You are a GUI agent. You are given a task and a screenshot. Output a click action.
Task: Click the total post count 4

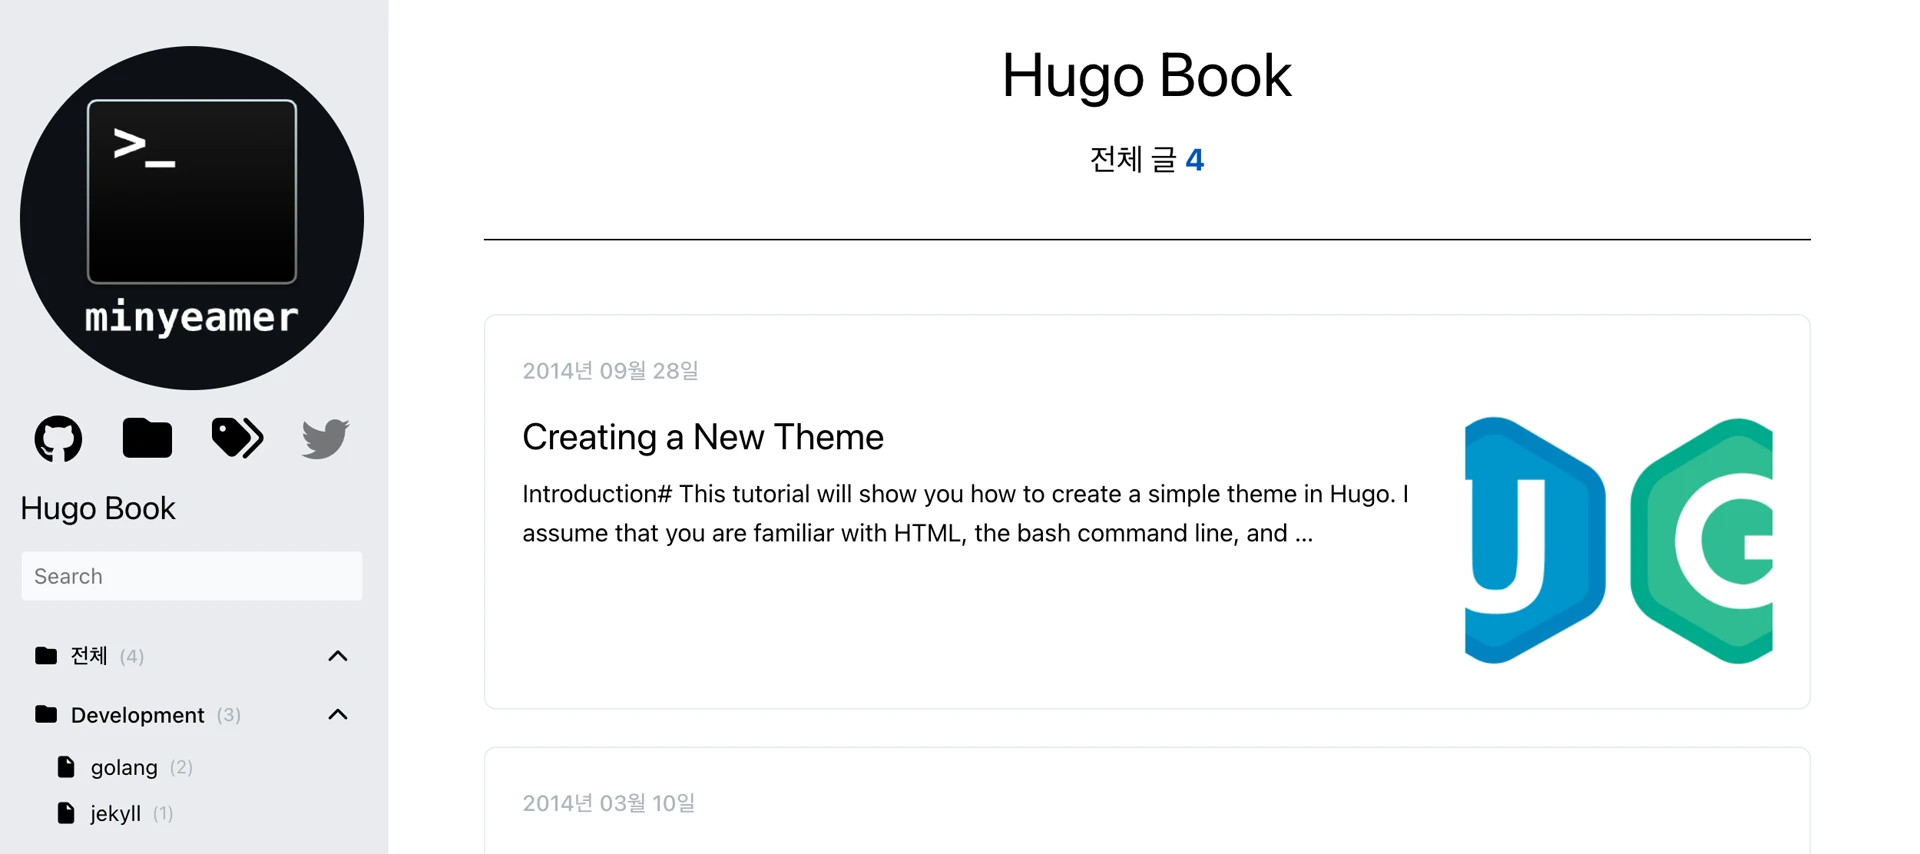(1195, 160)
